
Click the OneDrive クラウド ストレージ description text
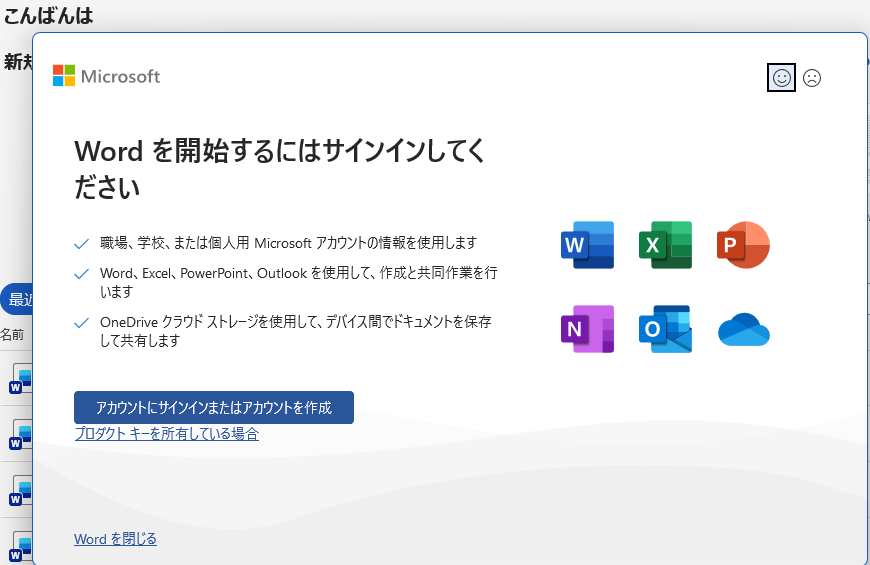[x=296, y=331]
